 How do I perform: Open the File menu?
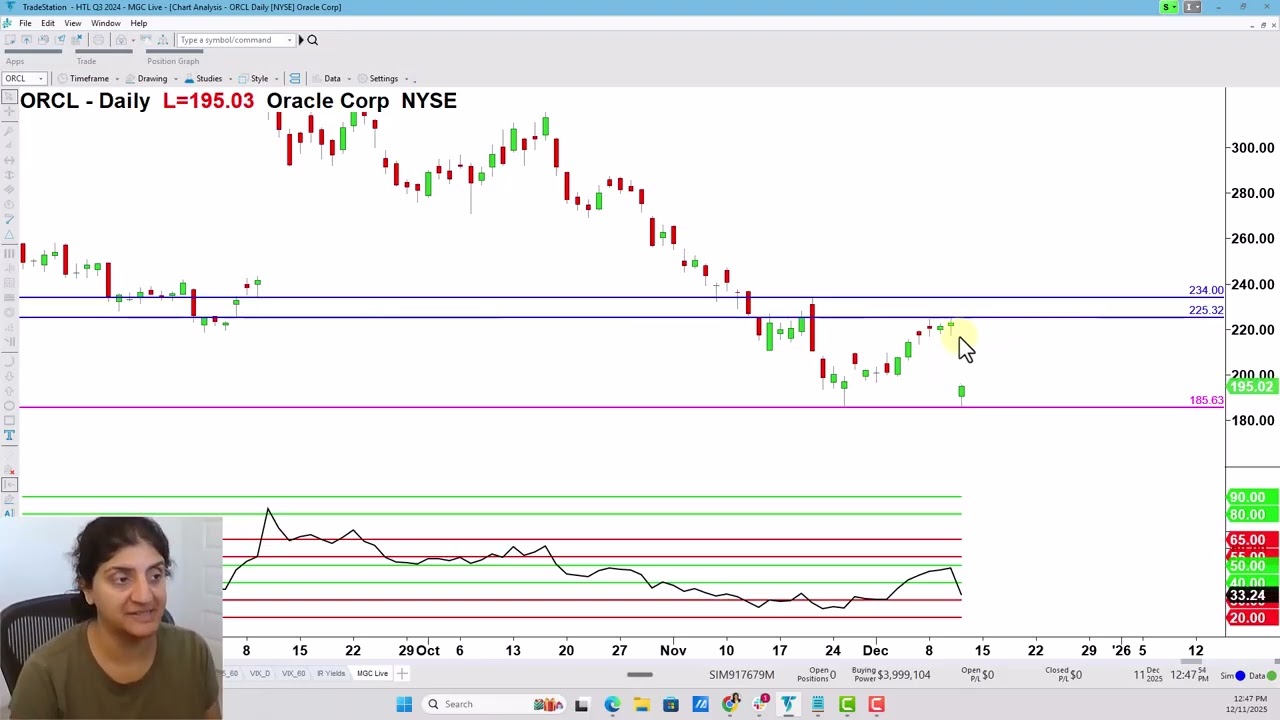[x=25, y=23]
